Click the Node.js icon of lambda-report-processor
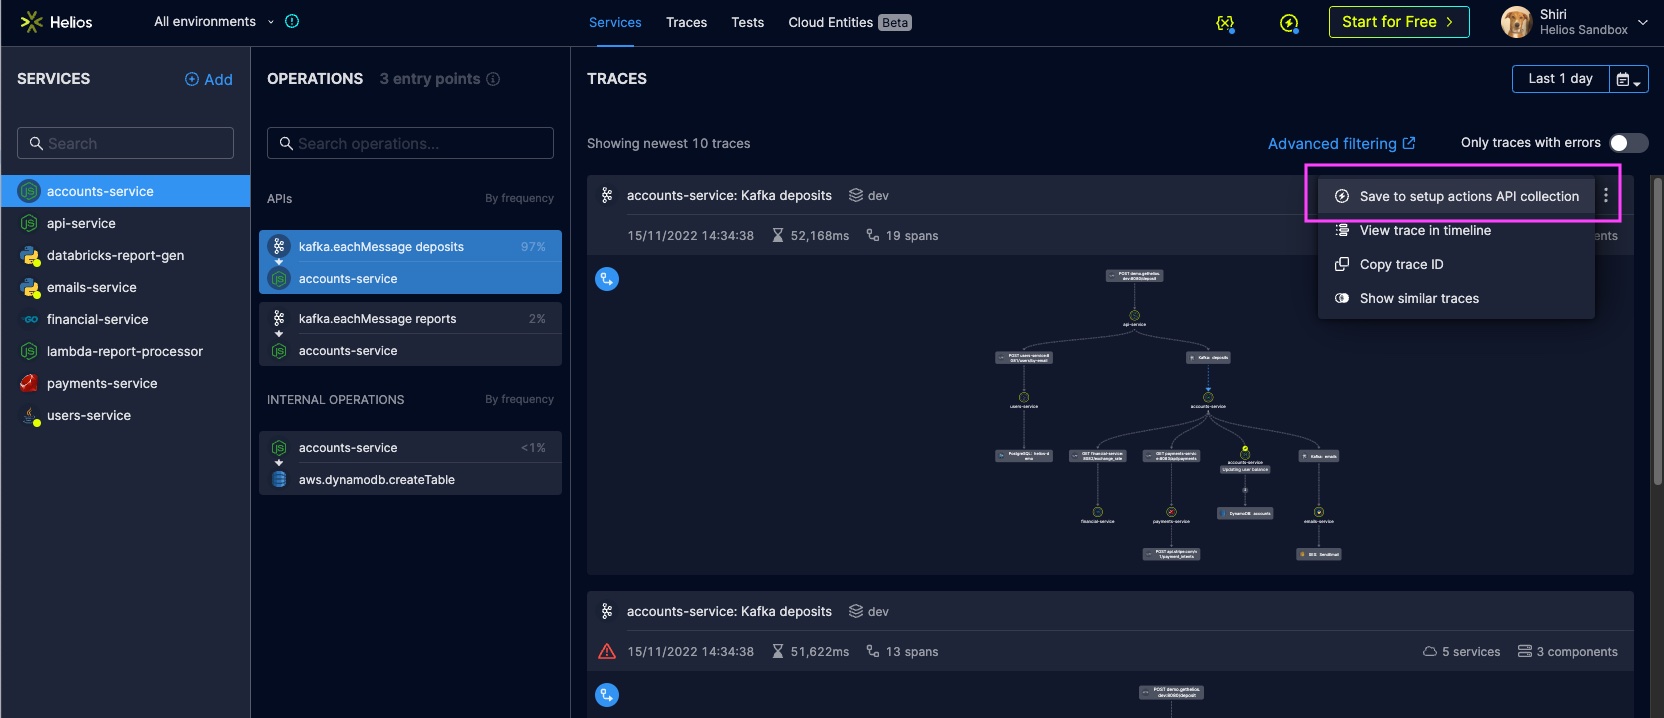 click(x=29, y=351)
